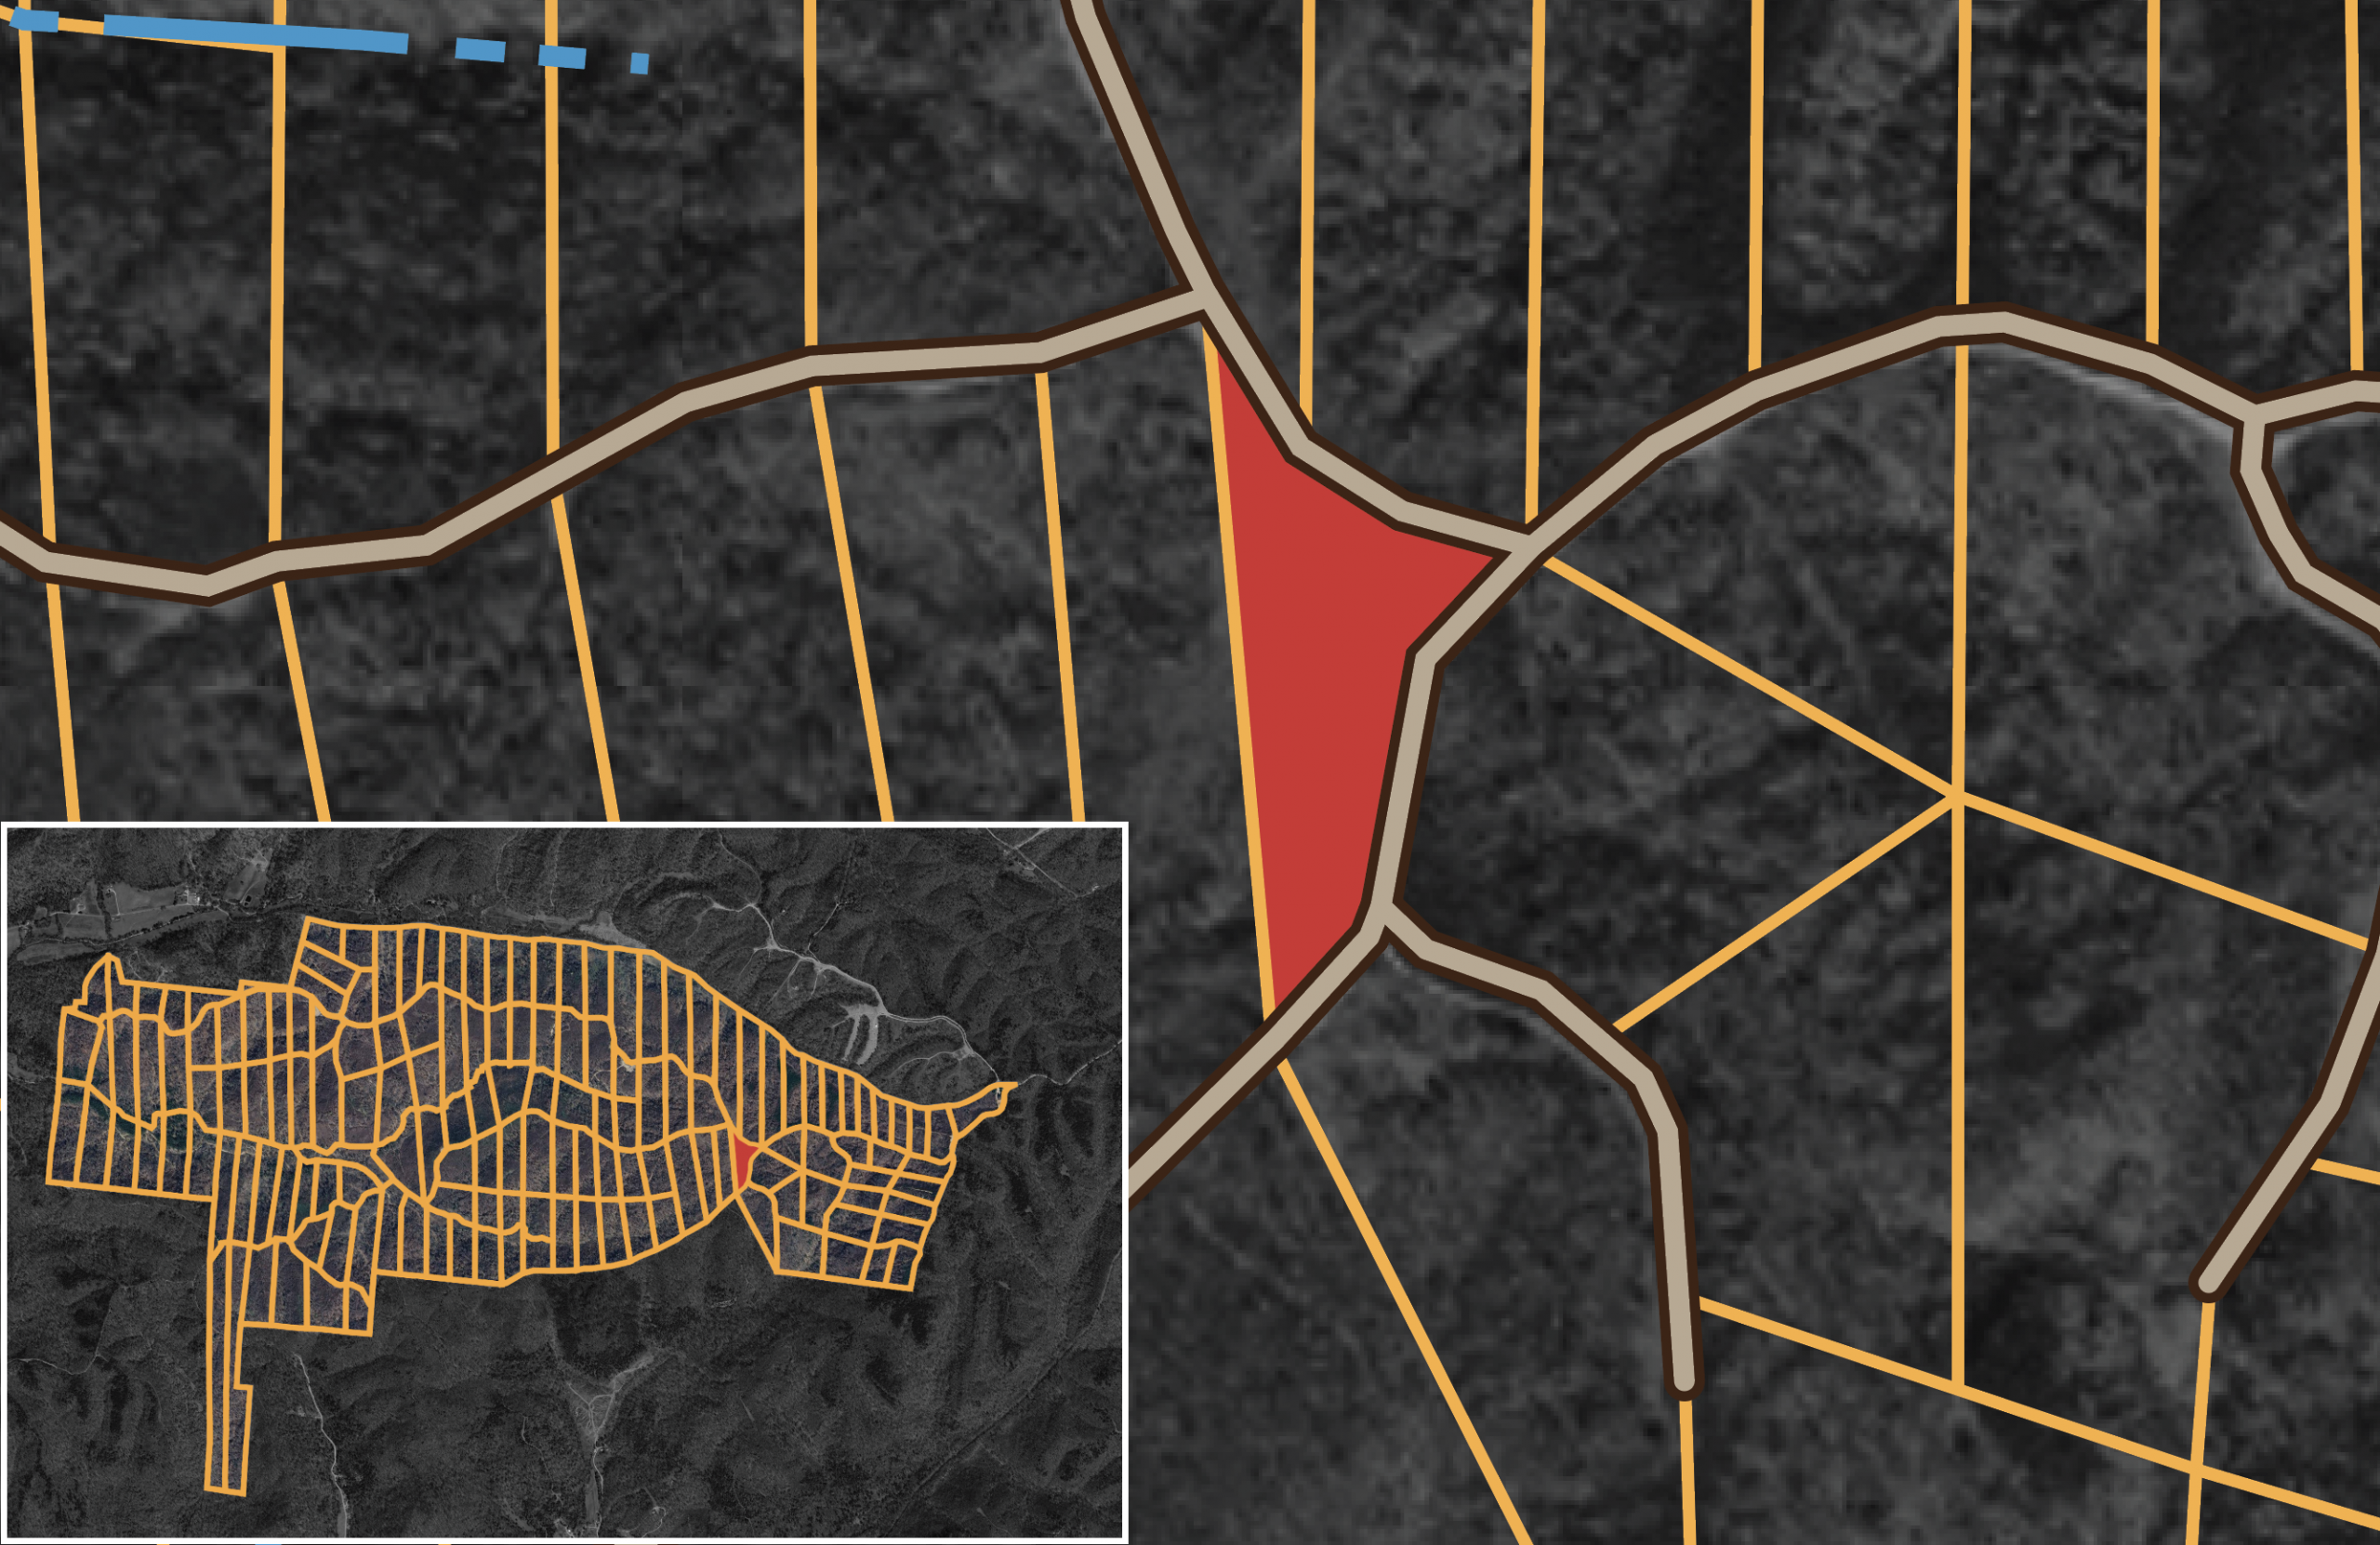Click the large red highlighted parcel
Image resolution: width=2380 pixels, height=1545 pixels.
pyautogui.click(x=1320, y=650)
